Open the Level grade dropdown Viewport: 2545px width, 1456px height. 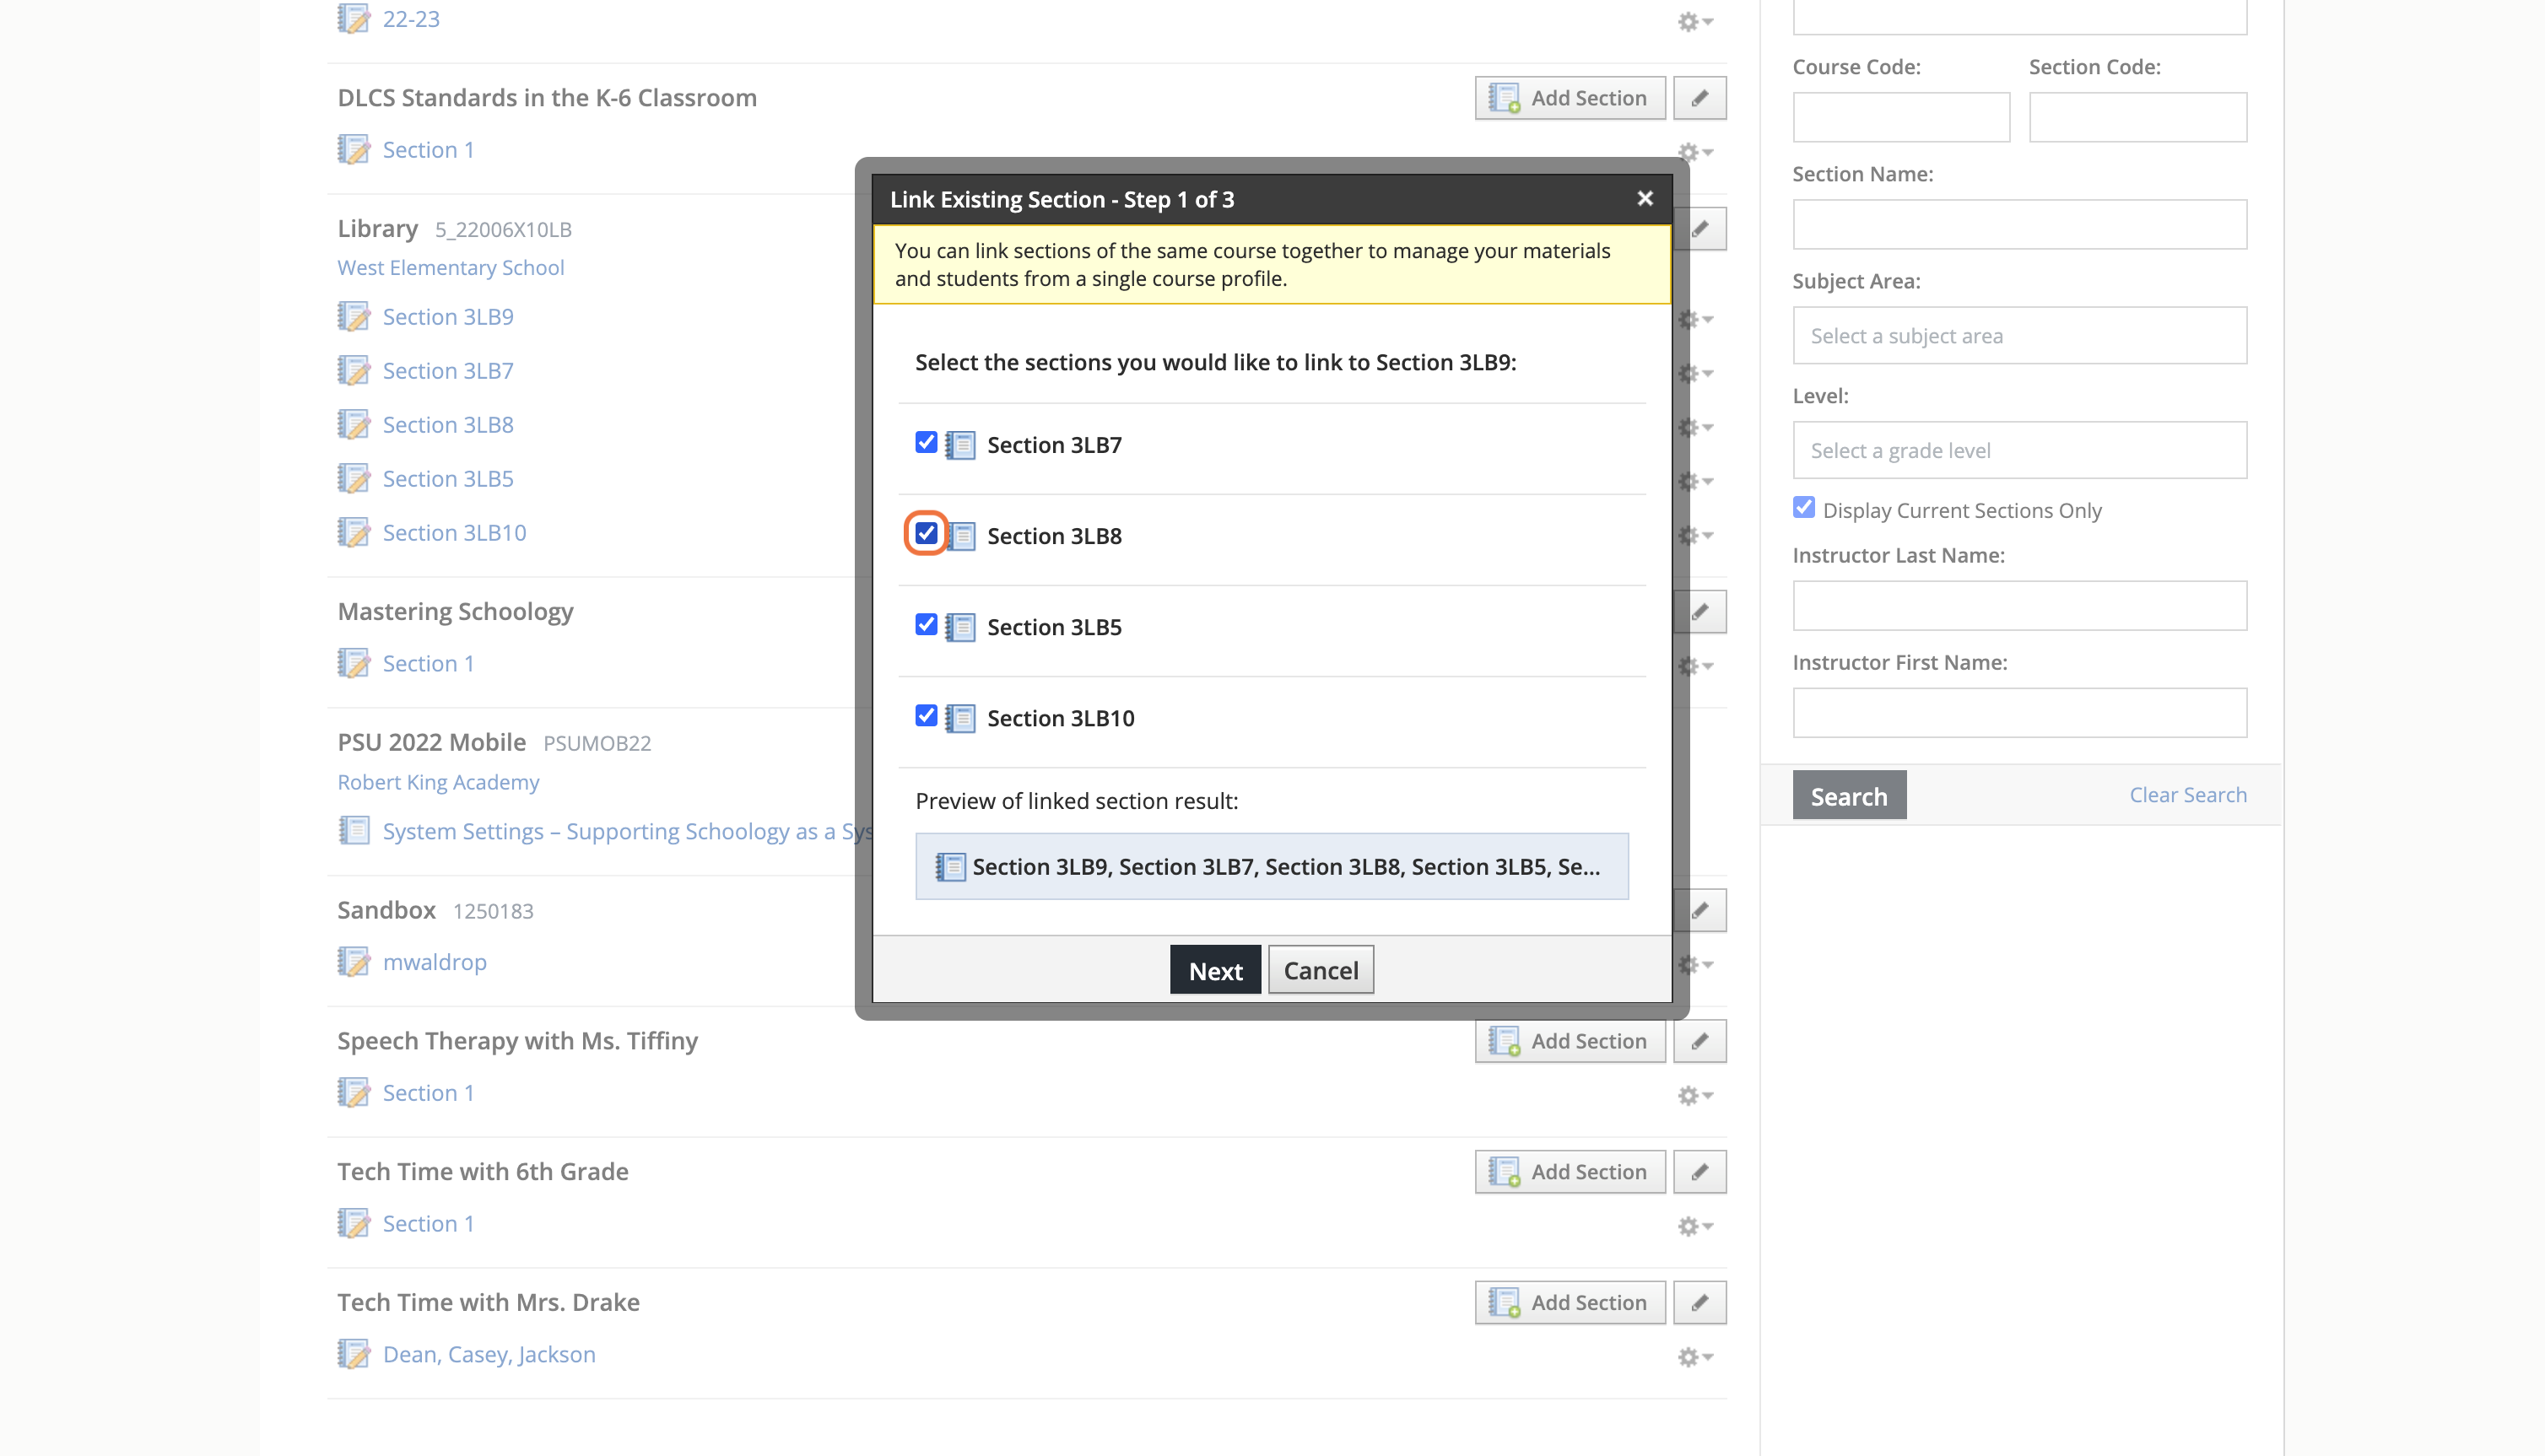(x=2019, y=450)
